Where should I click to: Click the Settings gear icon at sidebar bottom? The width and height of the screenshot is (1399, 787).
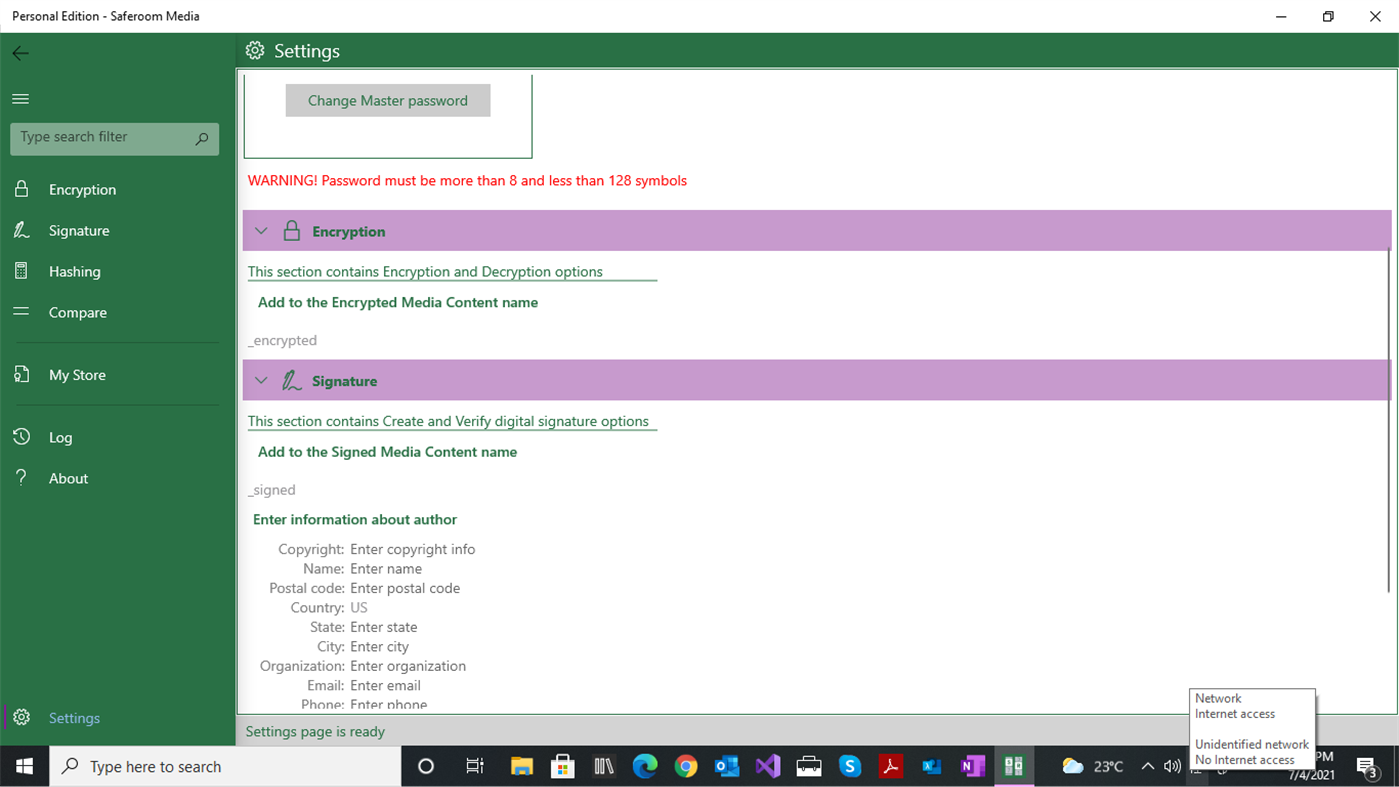pos(20,717)
